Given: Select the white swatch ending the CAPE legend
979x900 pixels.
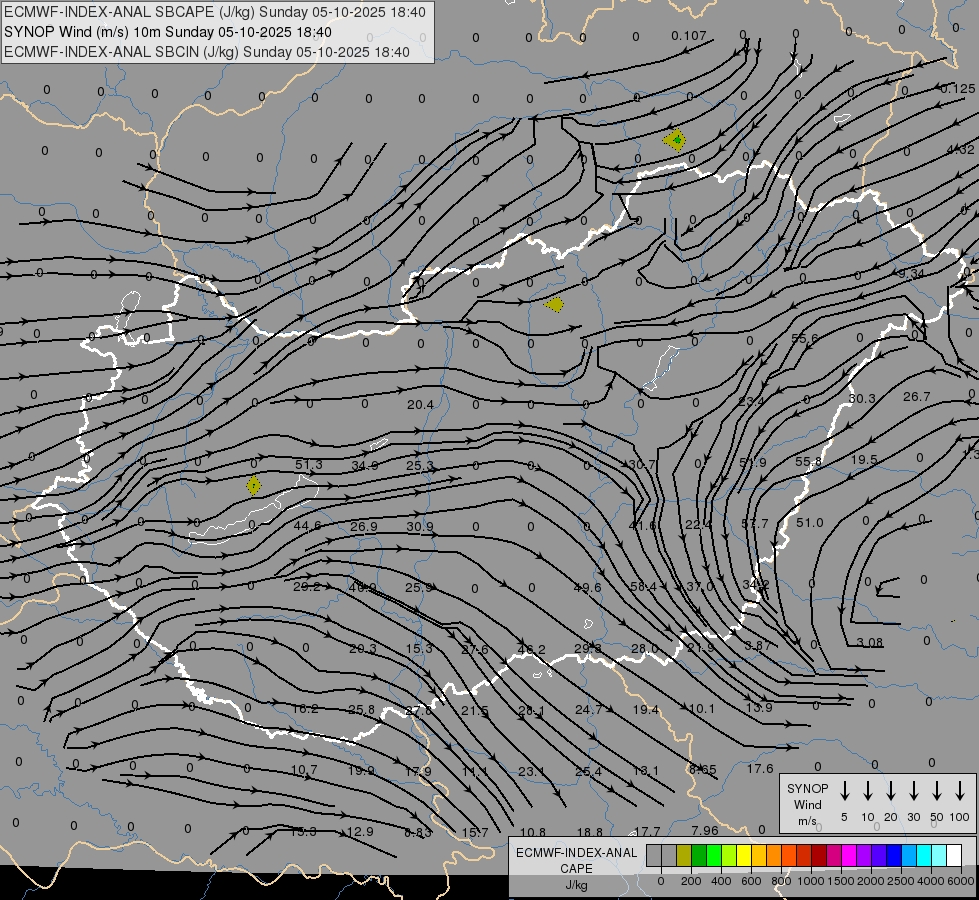Looking at the screenshot, I should pos(953,855).
